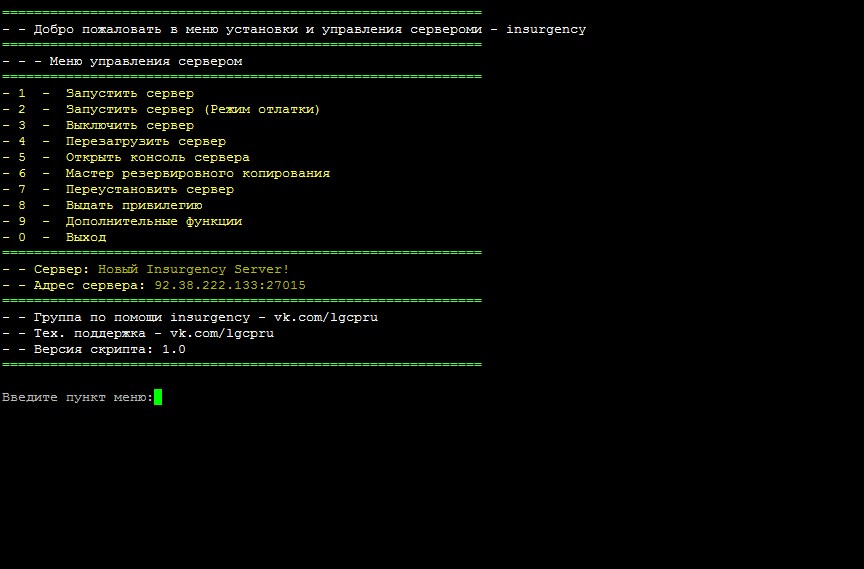This screenshot has width=864, height=569.
Task: Select 'Запустить сервер (Режим отлатки)' option
Action: pos(192,109)
